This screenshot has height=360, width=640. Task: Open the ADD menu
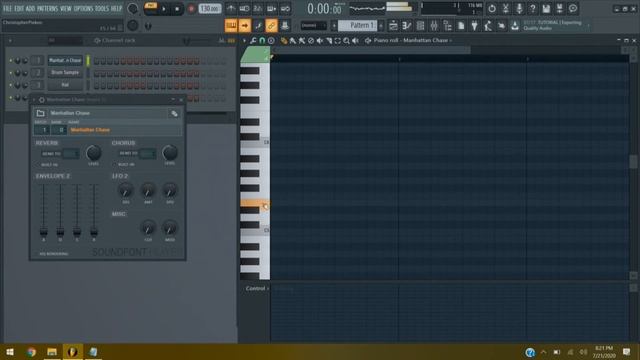click(31, 8)
